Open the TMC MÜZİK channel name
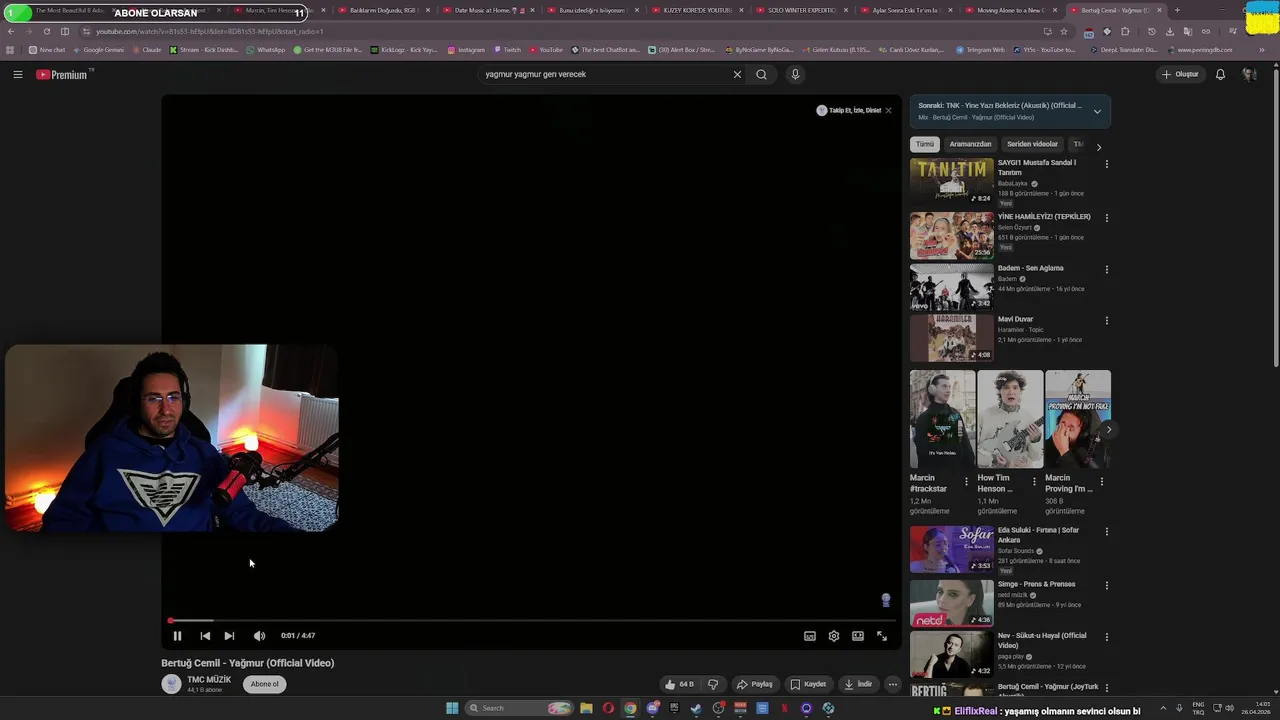 click(209, 680)
